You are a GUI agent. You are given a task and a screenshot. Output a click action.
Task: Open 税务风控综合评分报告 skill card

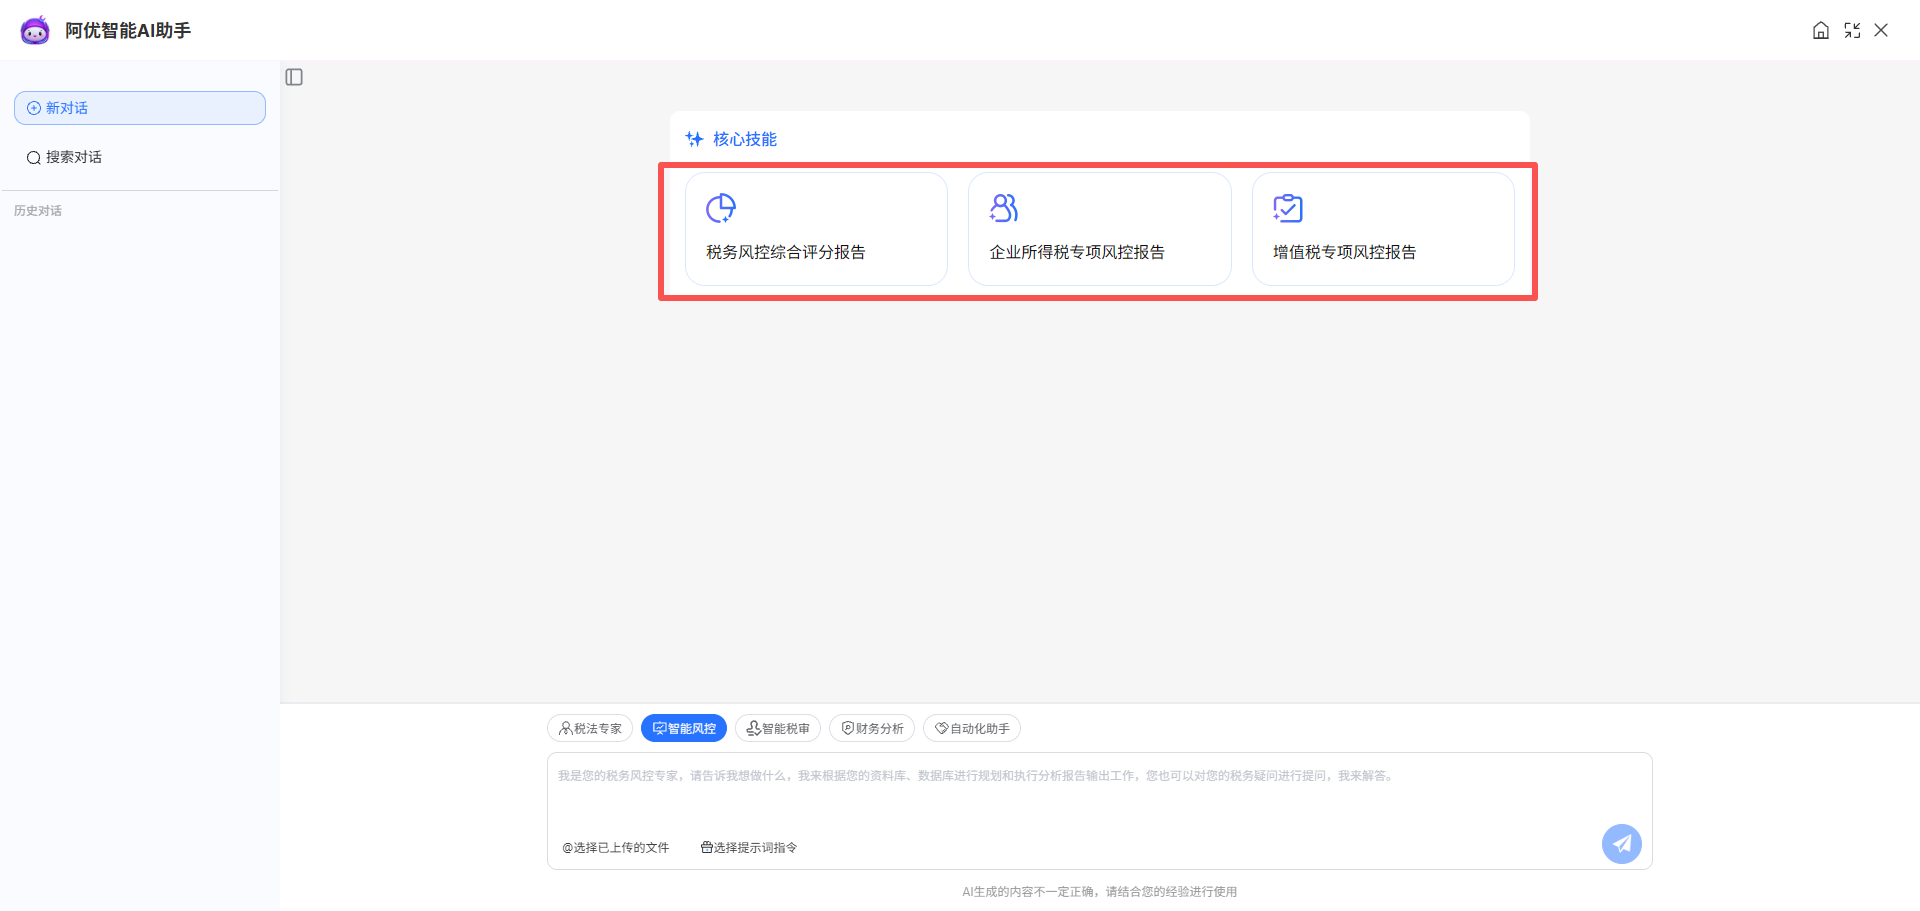[816, 229]
